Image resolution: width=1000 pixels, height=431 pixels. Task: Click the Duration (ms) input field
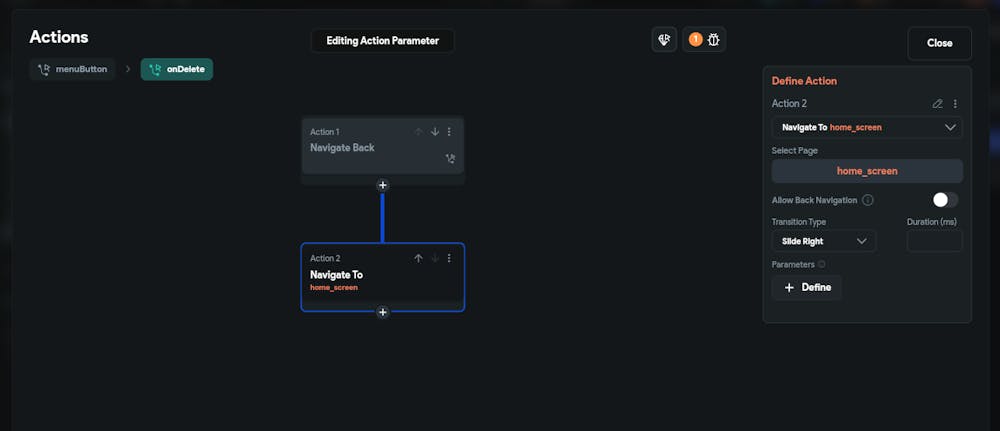pyautogui.click(x=934, y=241)
